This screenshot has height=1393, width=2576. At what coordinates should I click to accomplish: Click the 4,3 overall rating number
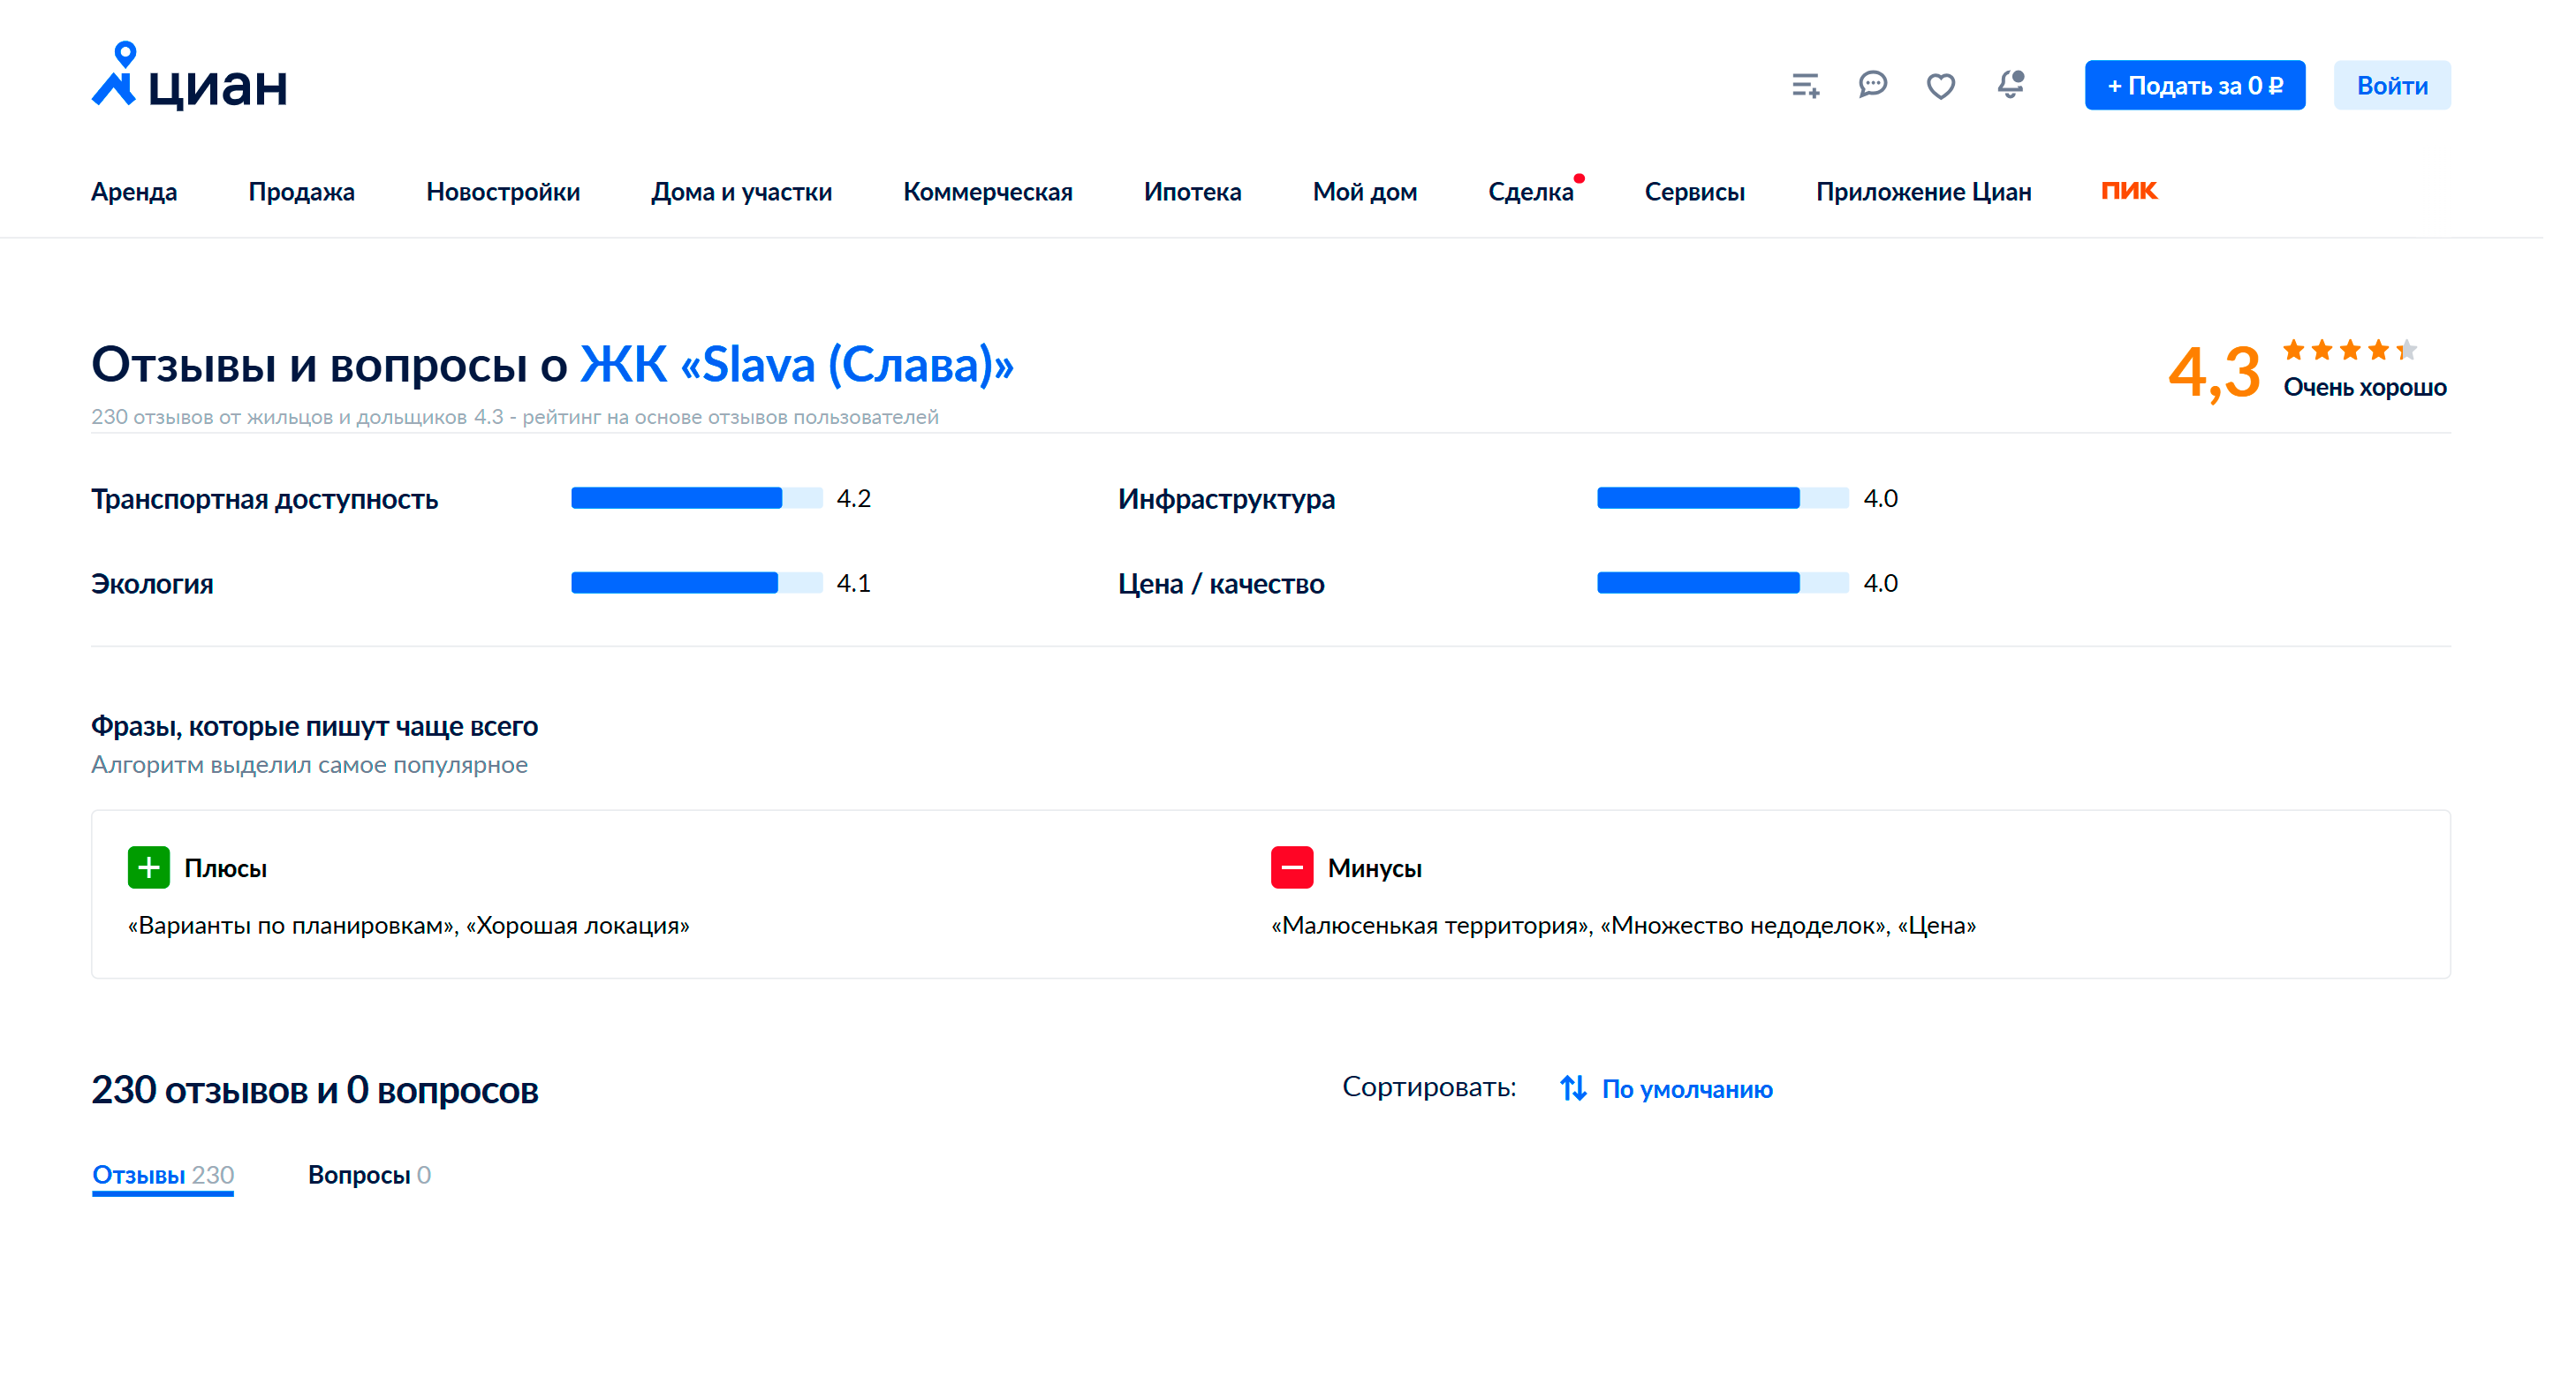(x=2213, y=372)
